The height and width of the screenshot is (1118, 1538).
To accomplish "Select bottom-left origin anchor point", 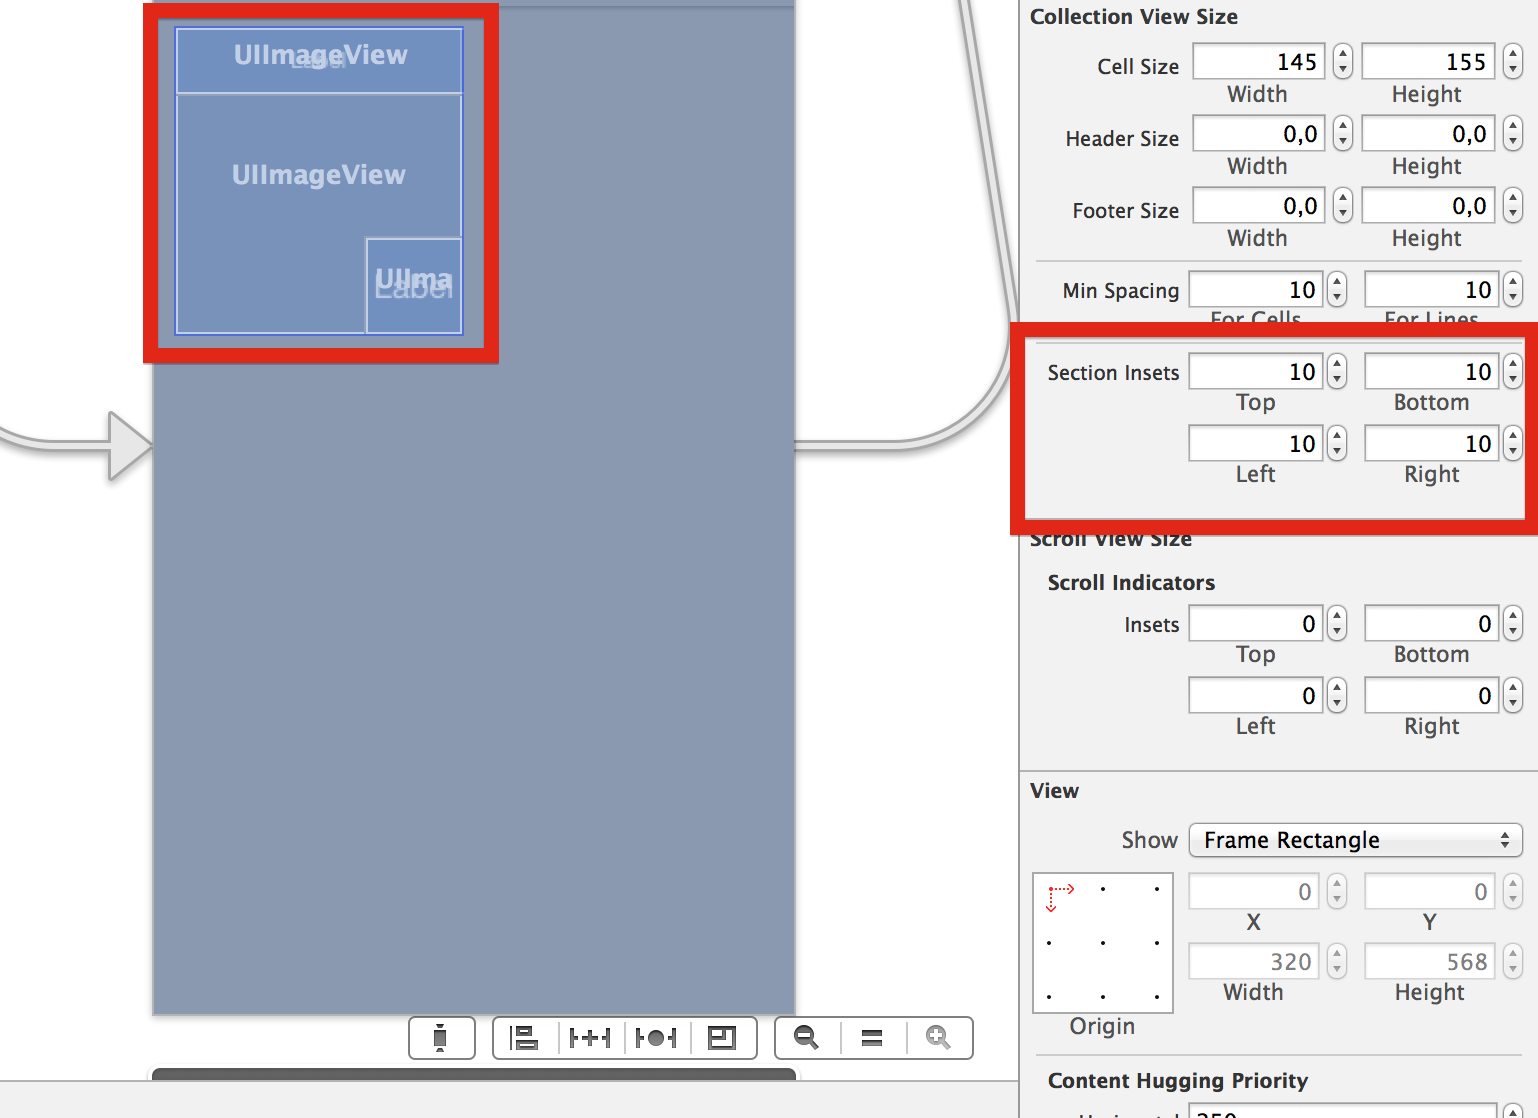I will pos(1049,997).
